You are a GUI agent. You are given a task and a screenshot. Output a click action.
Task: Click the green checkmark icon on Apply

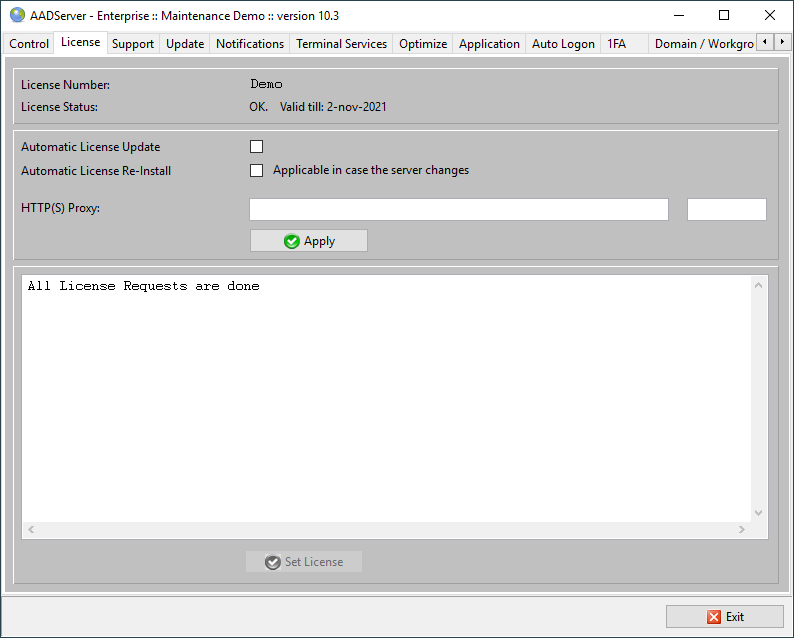click(x=292, y=241)
